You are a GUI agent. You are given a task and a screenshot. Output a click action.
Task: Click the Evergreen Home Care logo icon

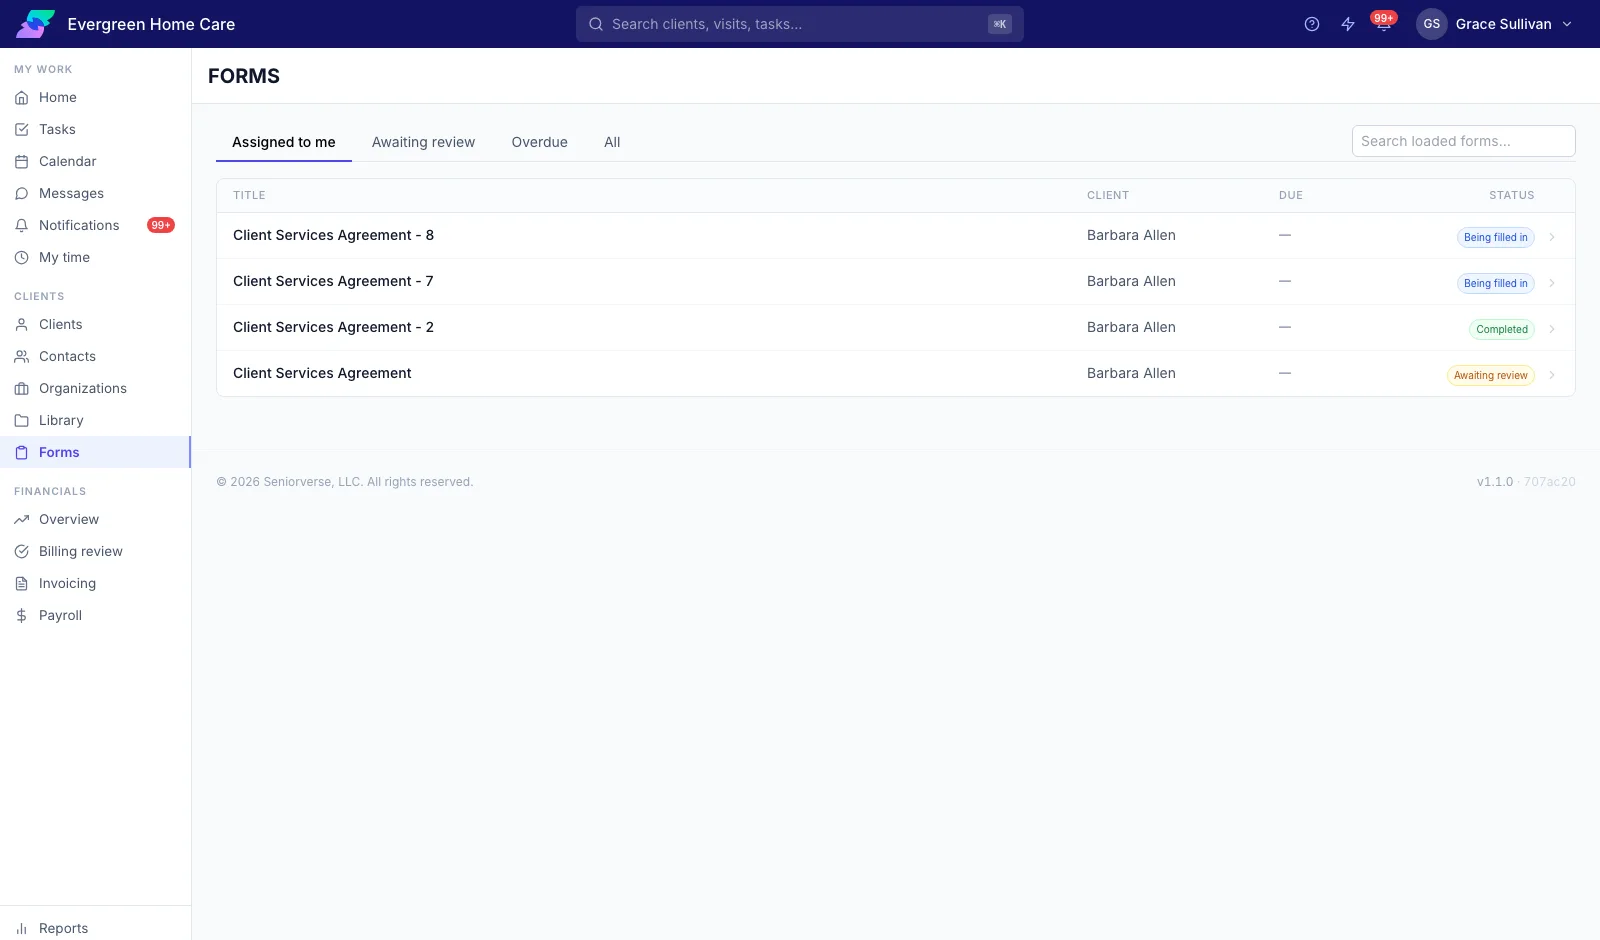[35, 24]
